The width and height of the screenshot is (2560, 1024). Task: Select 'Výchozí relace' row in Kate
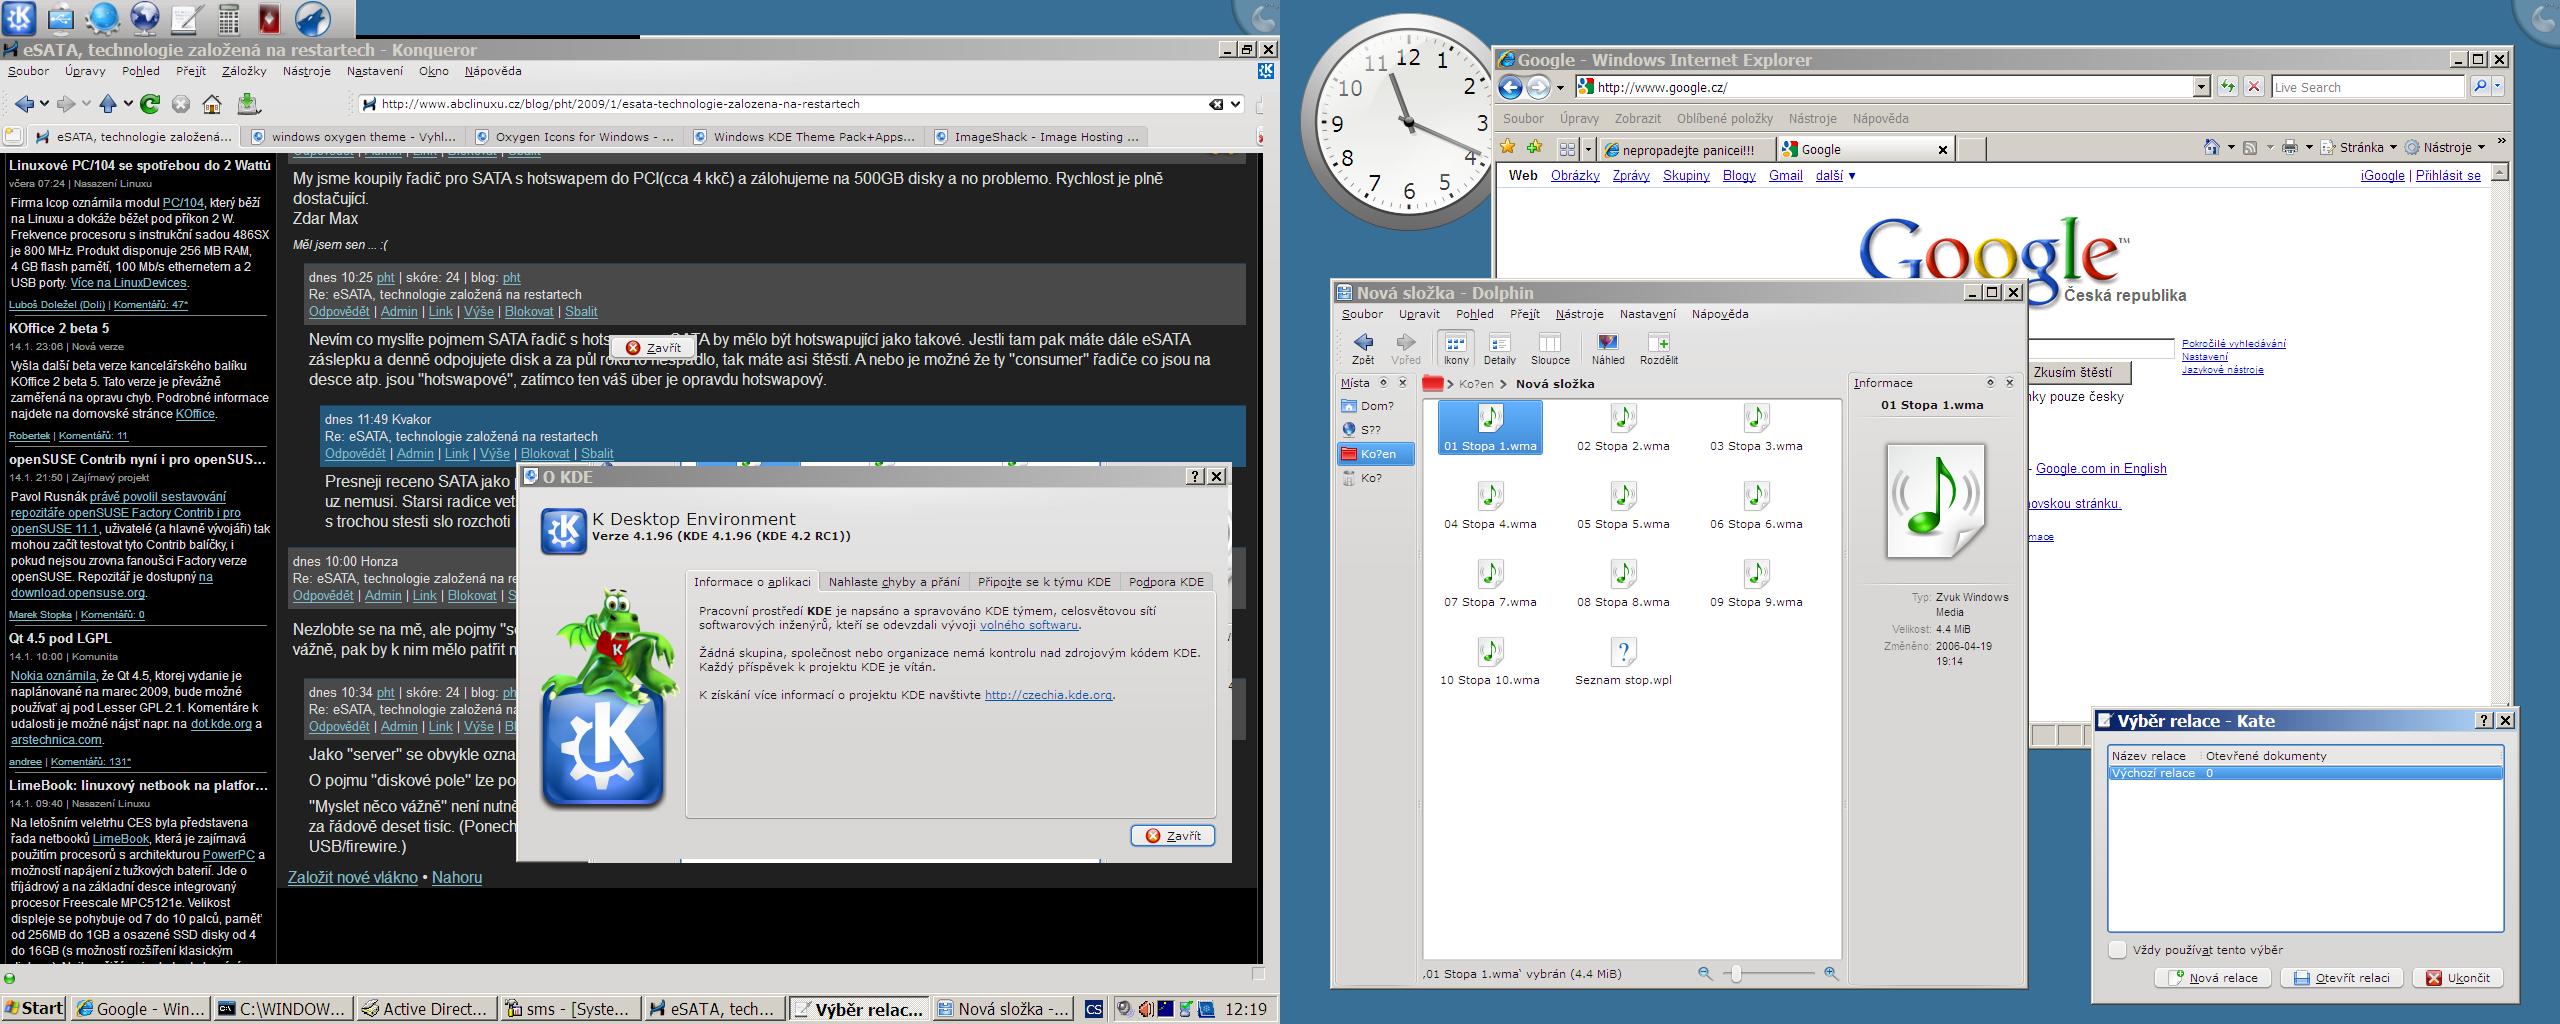[x=2305, y=773]
